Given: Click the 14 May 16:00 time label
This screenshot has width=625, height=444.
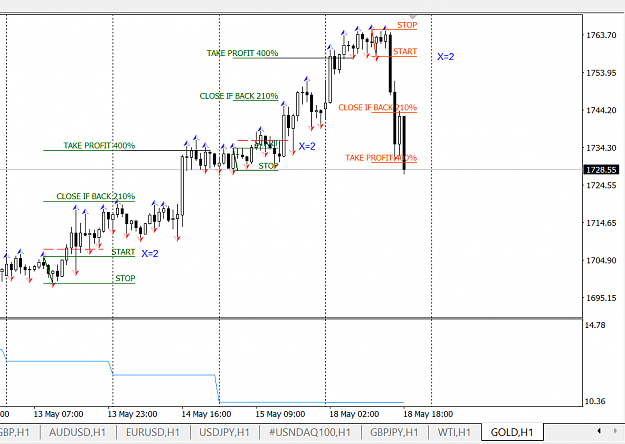Looking at the screenshot, I should [206, 414].
